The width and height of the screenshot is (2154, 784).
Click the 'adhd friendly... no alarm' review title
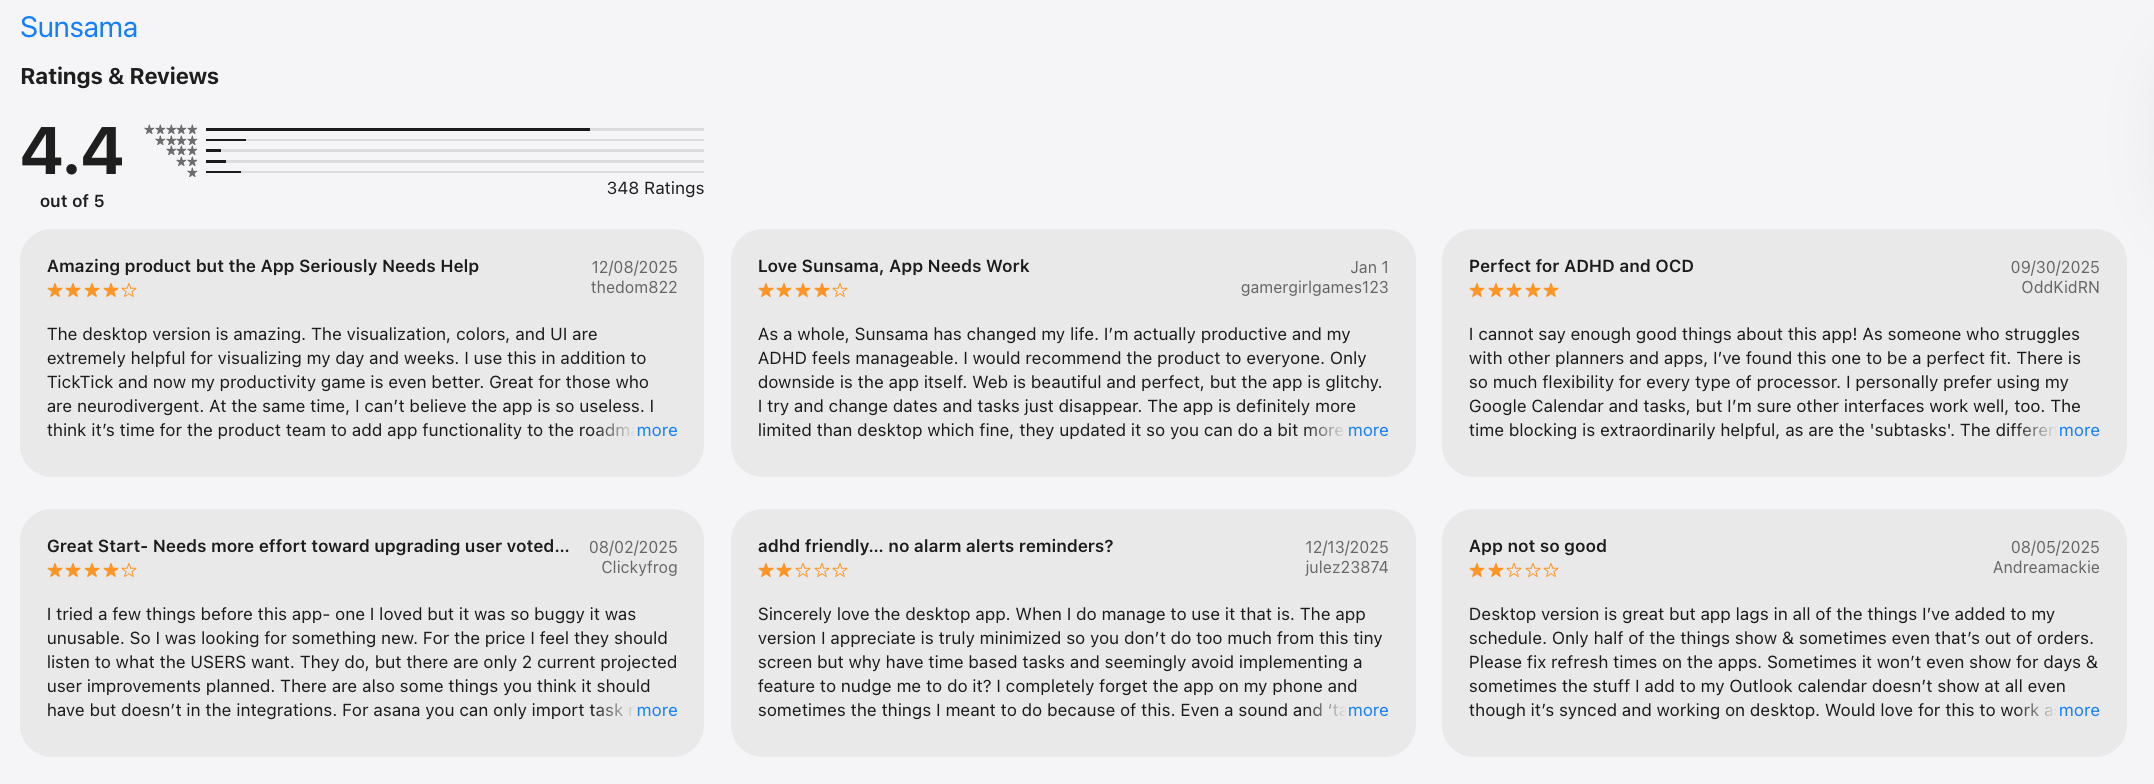click(x=935, y=546)
